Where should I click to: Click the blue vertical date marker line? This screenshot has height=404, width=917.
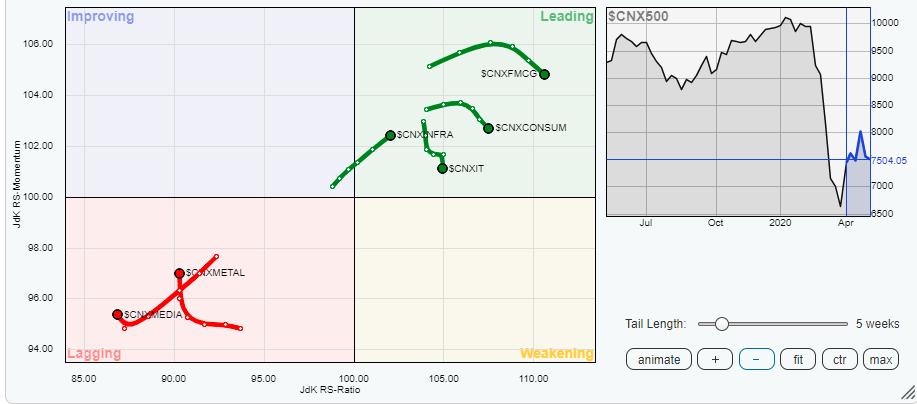(846, 100)
